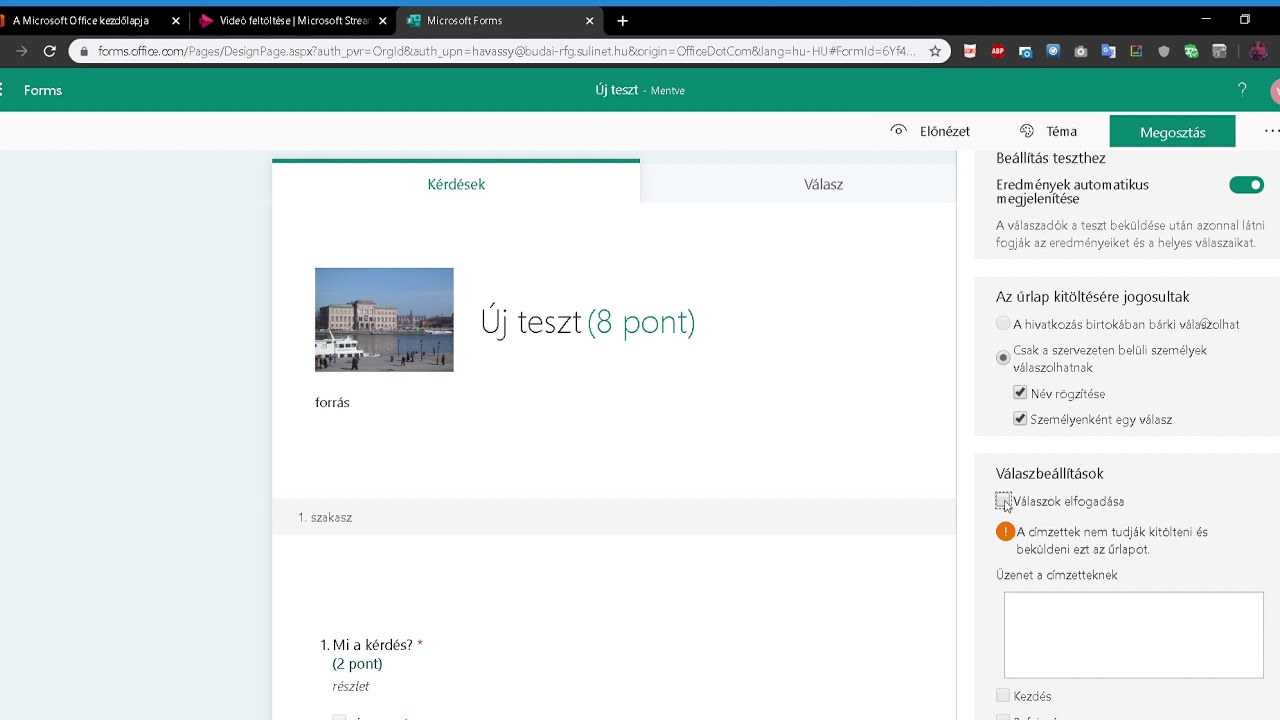Image resolution: width=1280 pixels, height=720 pixels.
Task: Switch to the Microsoft Stream browser tab
Action: tap(294, 20)
